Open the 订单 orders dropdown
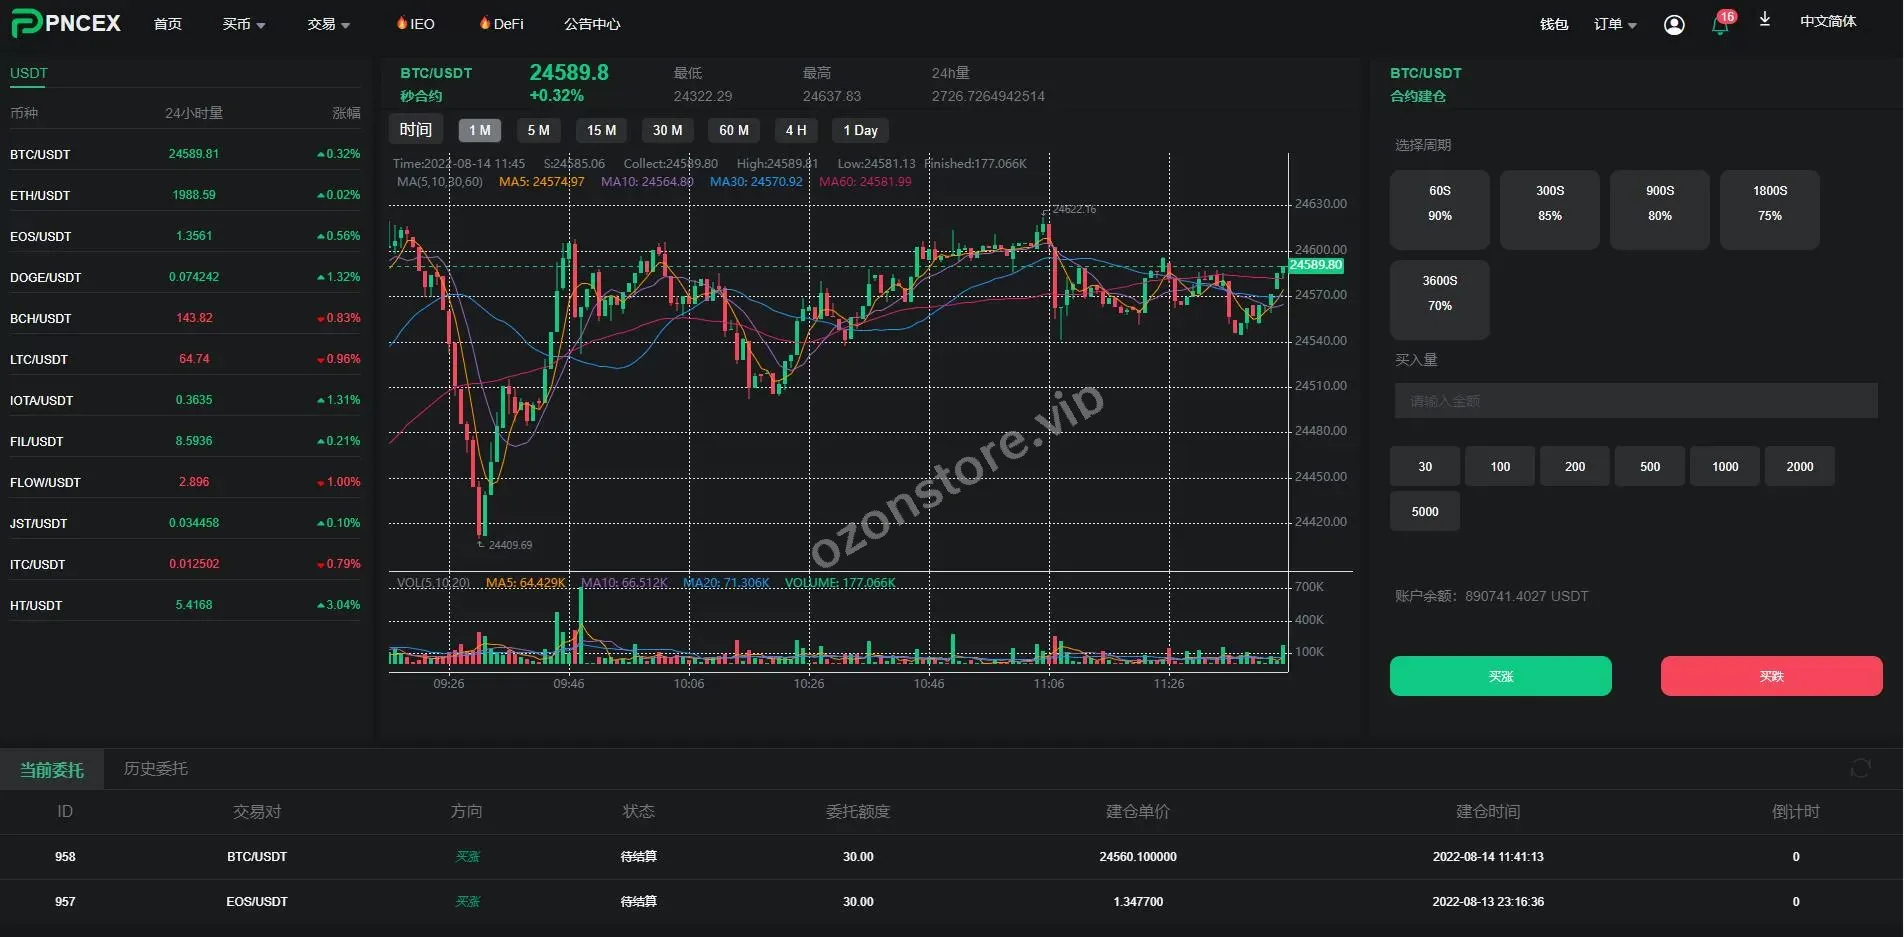 click(x=1614, y=24)
